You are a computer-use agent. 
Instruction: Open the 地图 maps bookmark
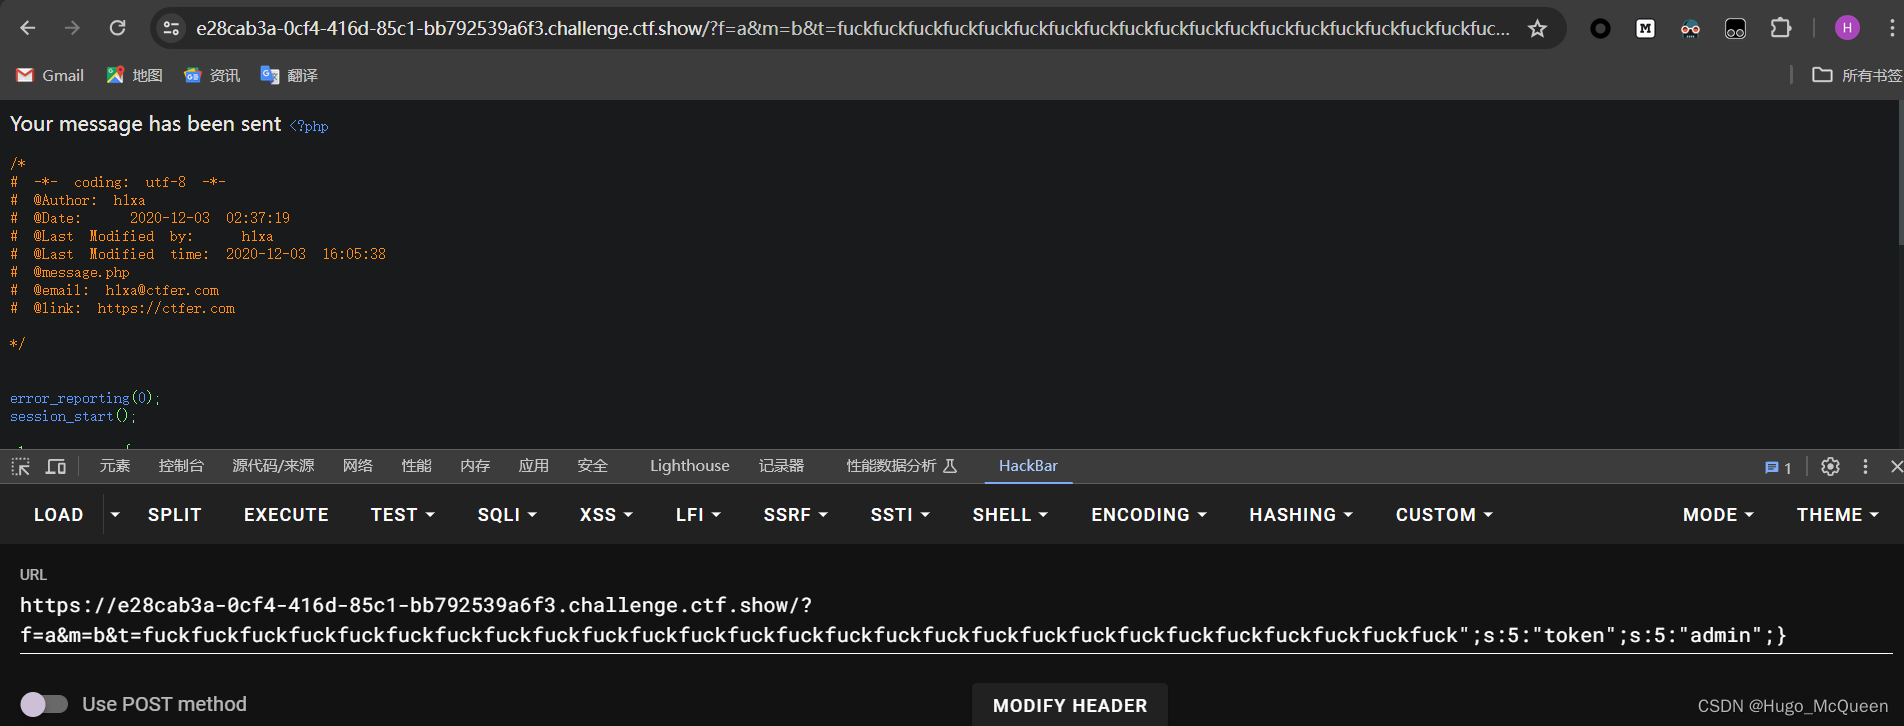coord(135,75)
